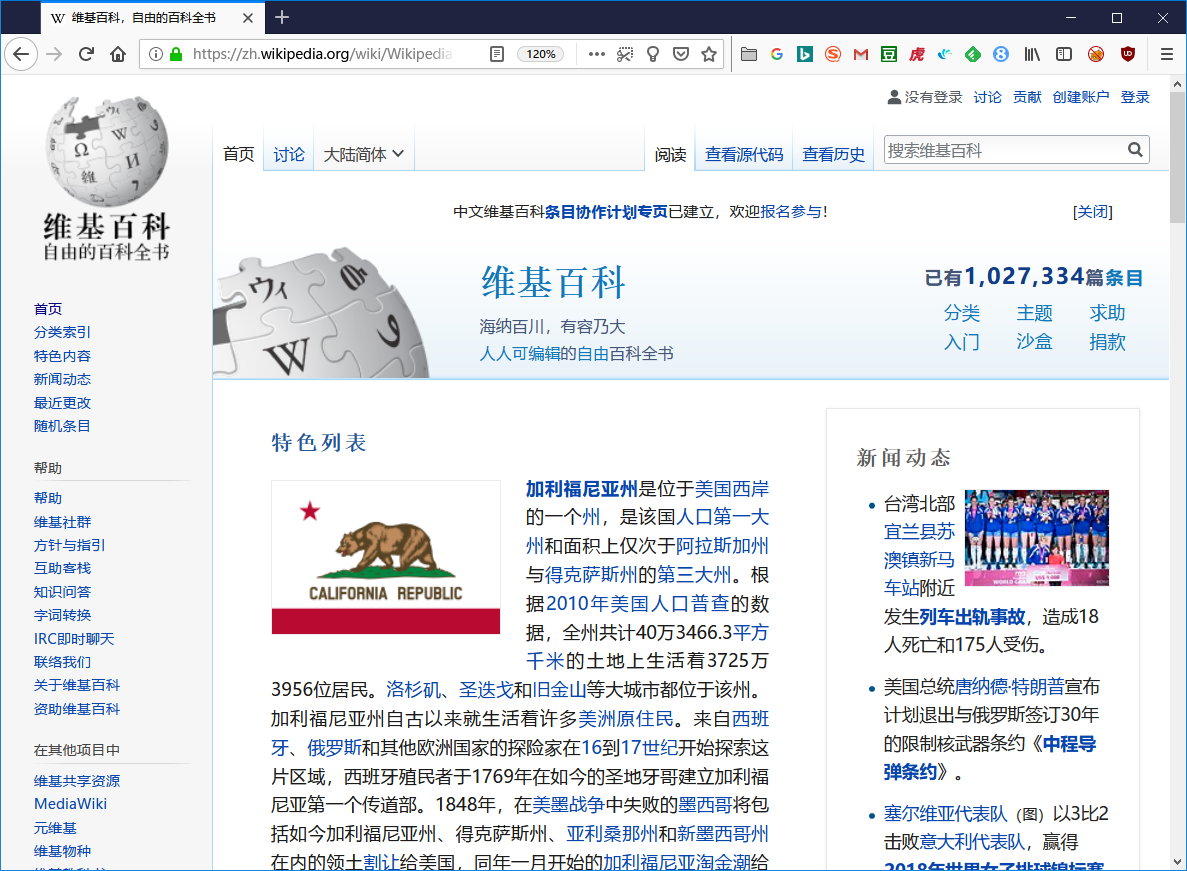Open Gmail bookmark icon
The height and width of the screenshot is (871, 1187).
[x=861, y=54]
